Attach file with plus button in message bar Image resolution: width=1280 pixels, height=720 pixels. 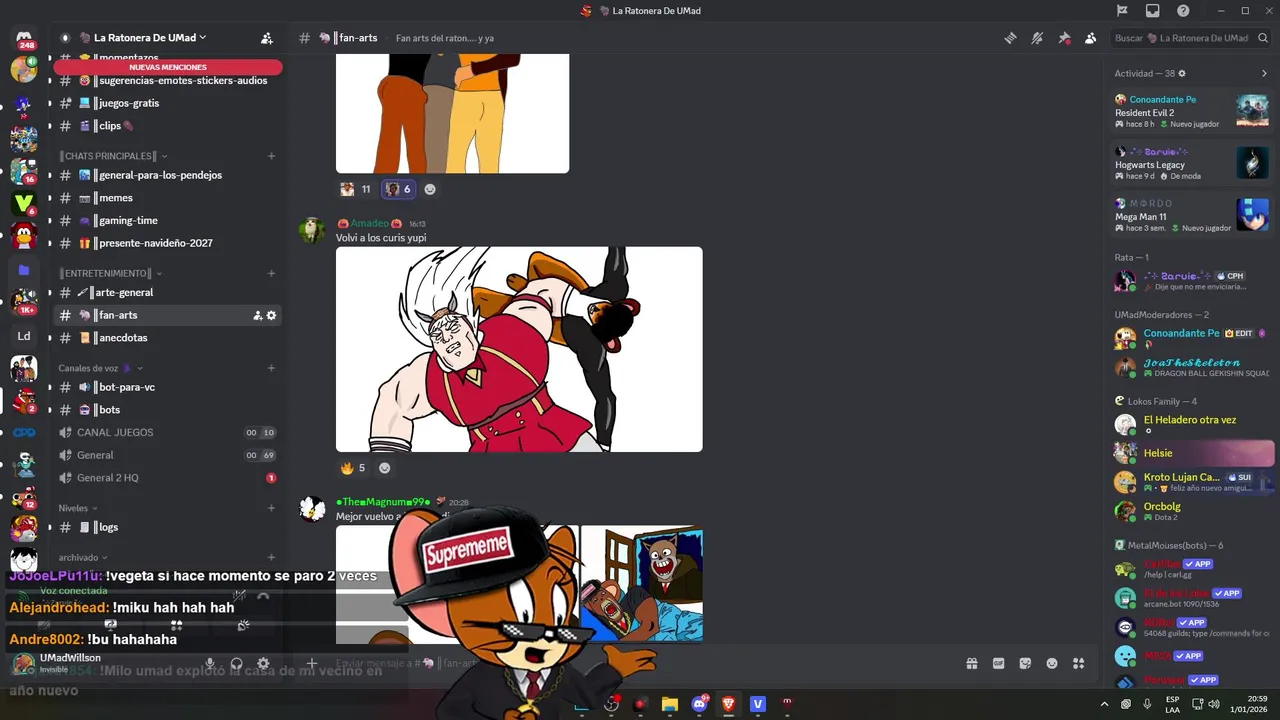[x=312, y=663]
